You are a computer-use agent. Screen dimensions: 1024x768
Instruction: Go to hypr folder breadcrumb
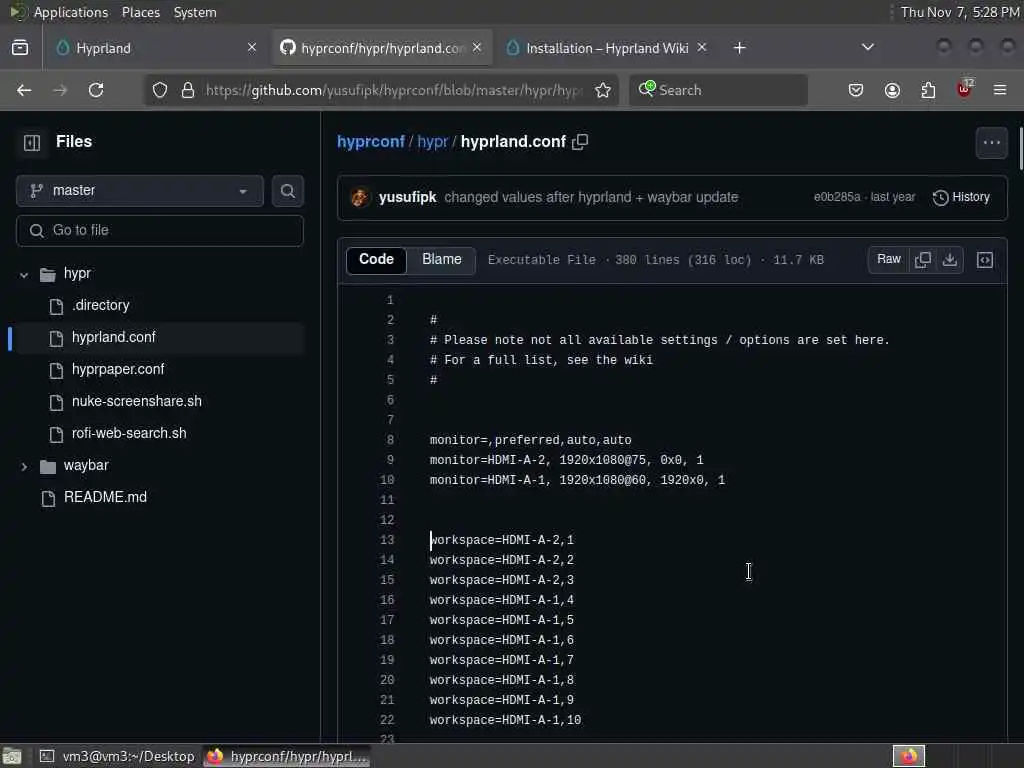click(432, 142)
